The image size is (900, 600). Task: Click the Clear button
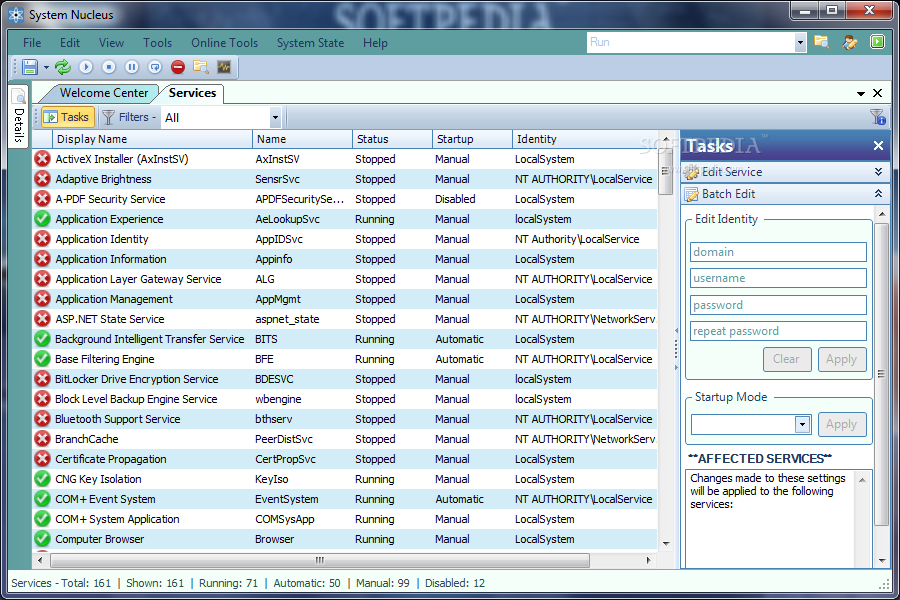tap(787, 359)
